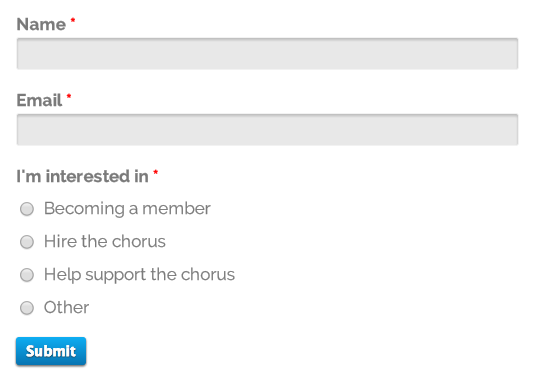Click the word interested in the heading

tap(88, 176)
